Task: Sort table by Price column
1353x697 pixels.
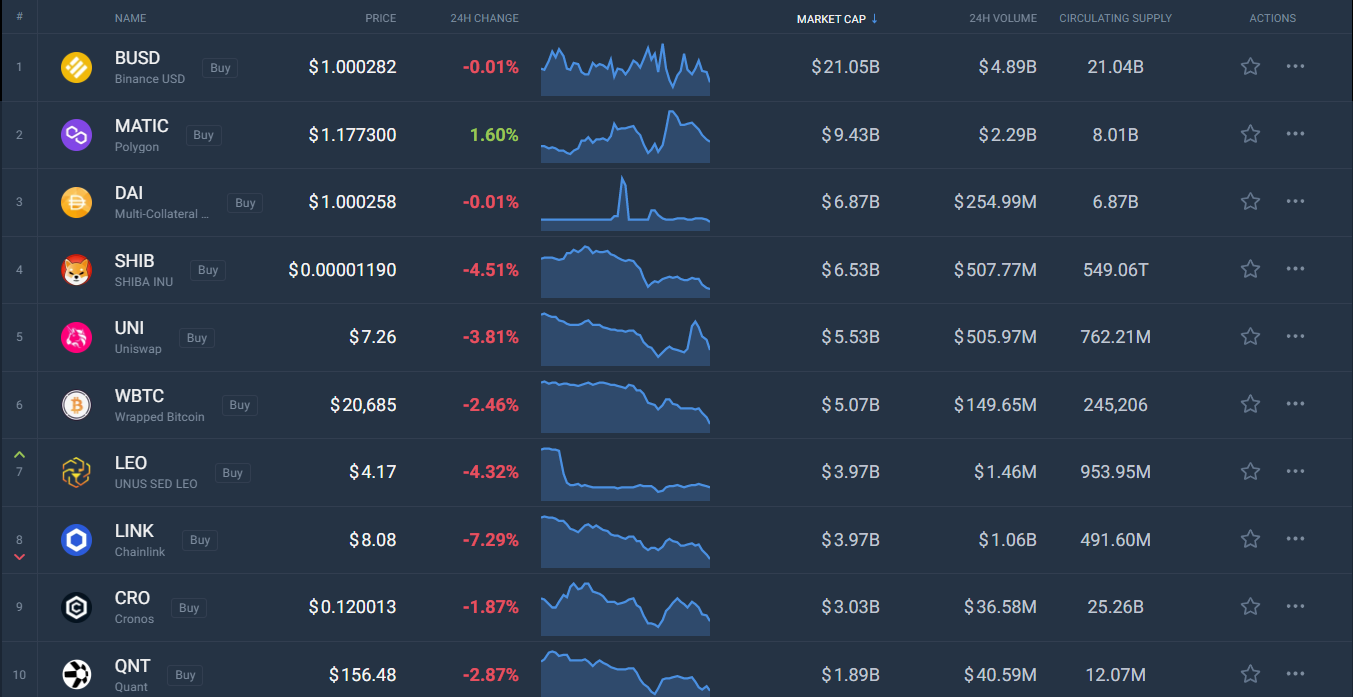Action: [x=380, y=18]
